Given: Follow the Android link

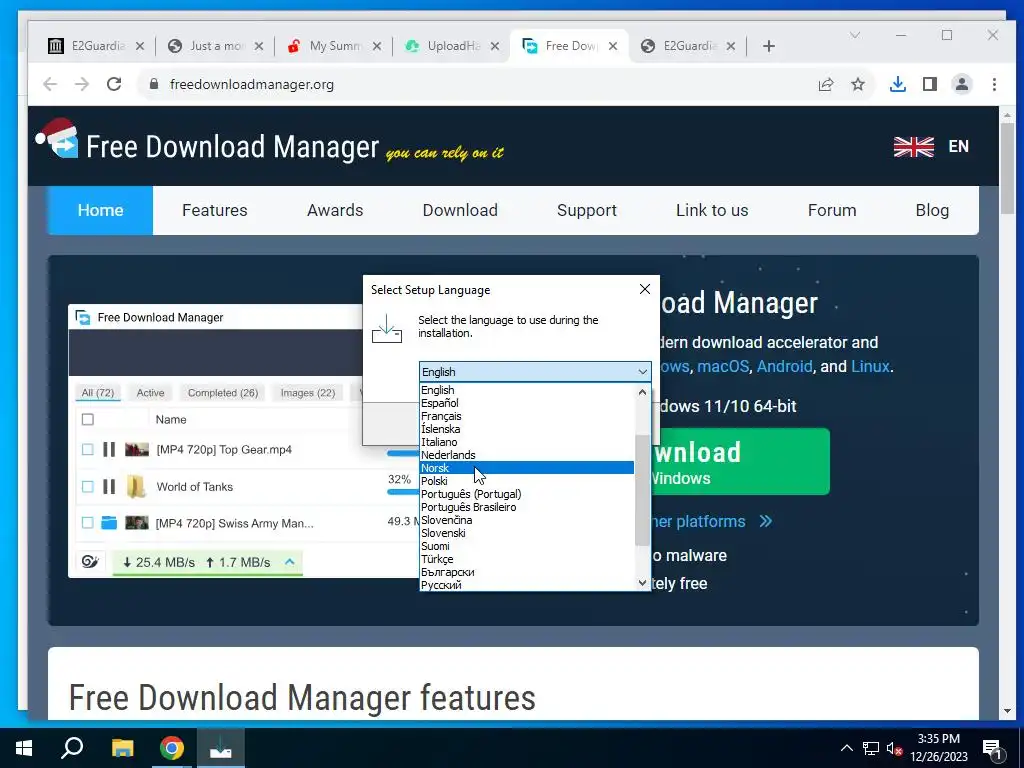Looking at the screenshot, I should pyautogui.click(x=784, y=366).
